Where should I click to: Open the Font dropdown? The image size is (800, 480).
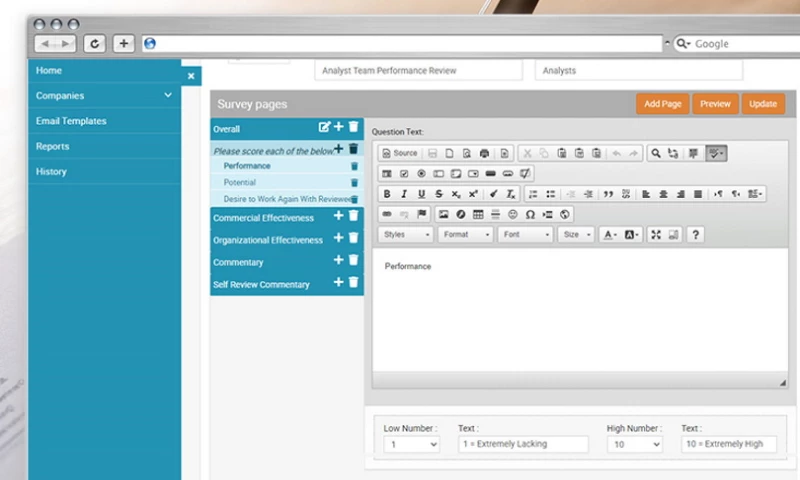click(x=526, y=235)
